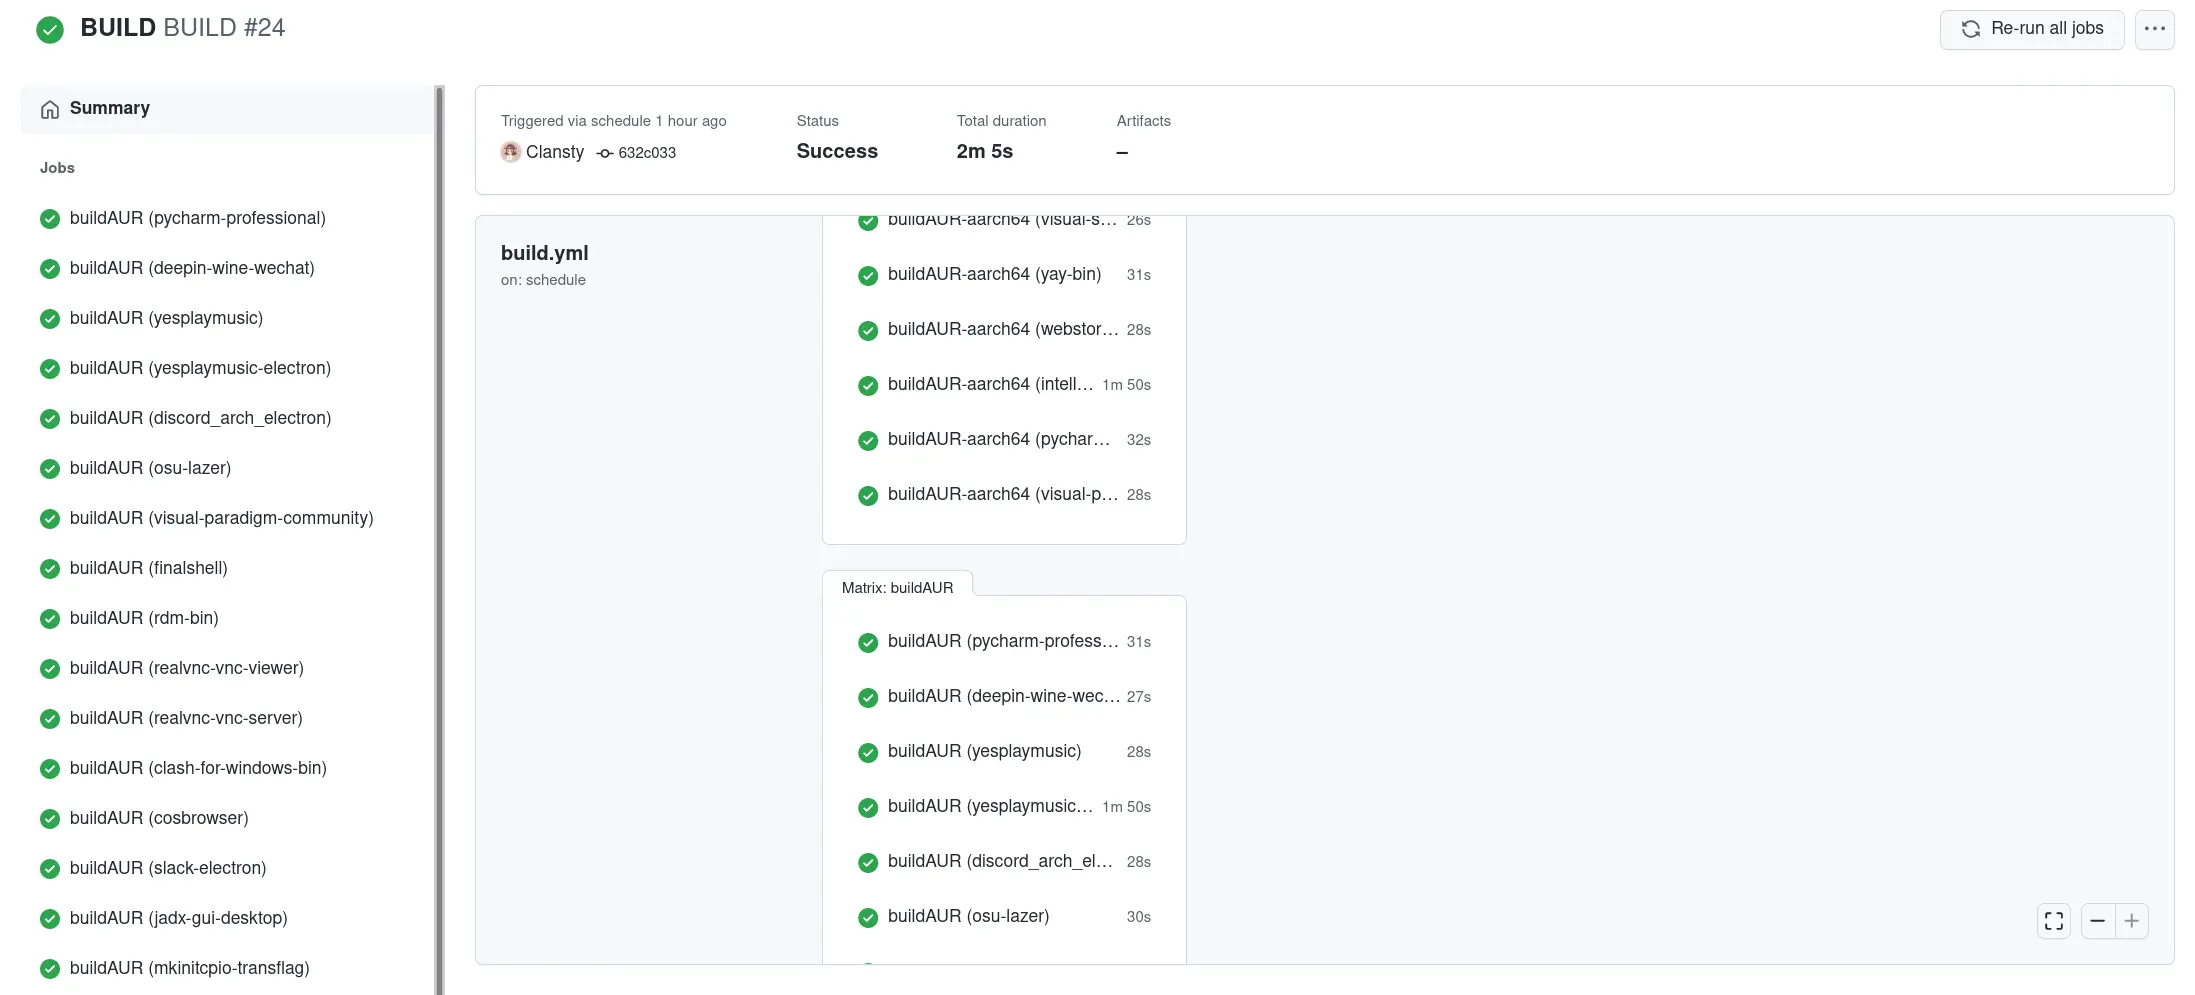Click the green success icon next to BUILD title

[x=50, y=30]
